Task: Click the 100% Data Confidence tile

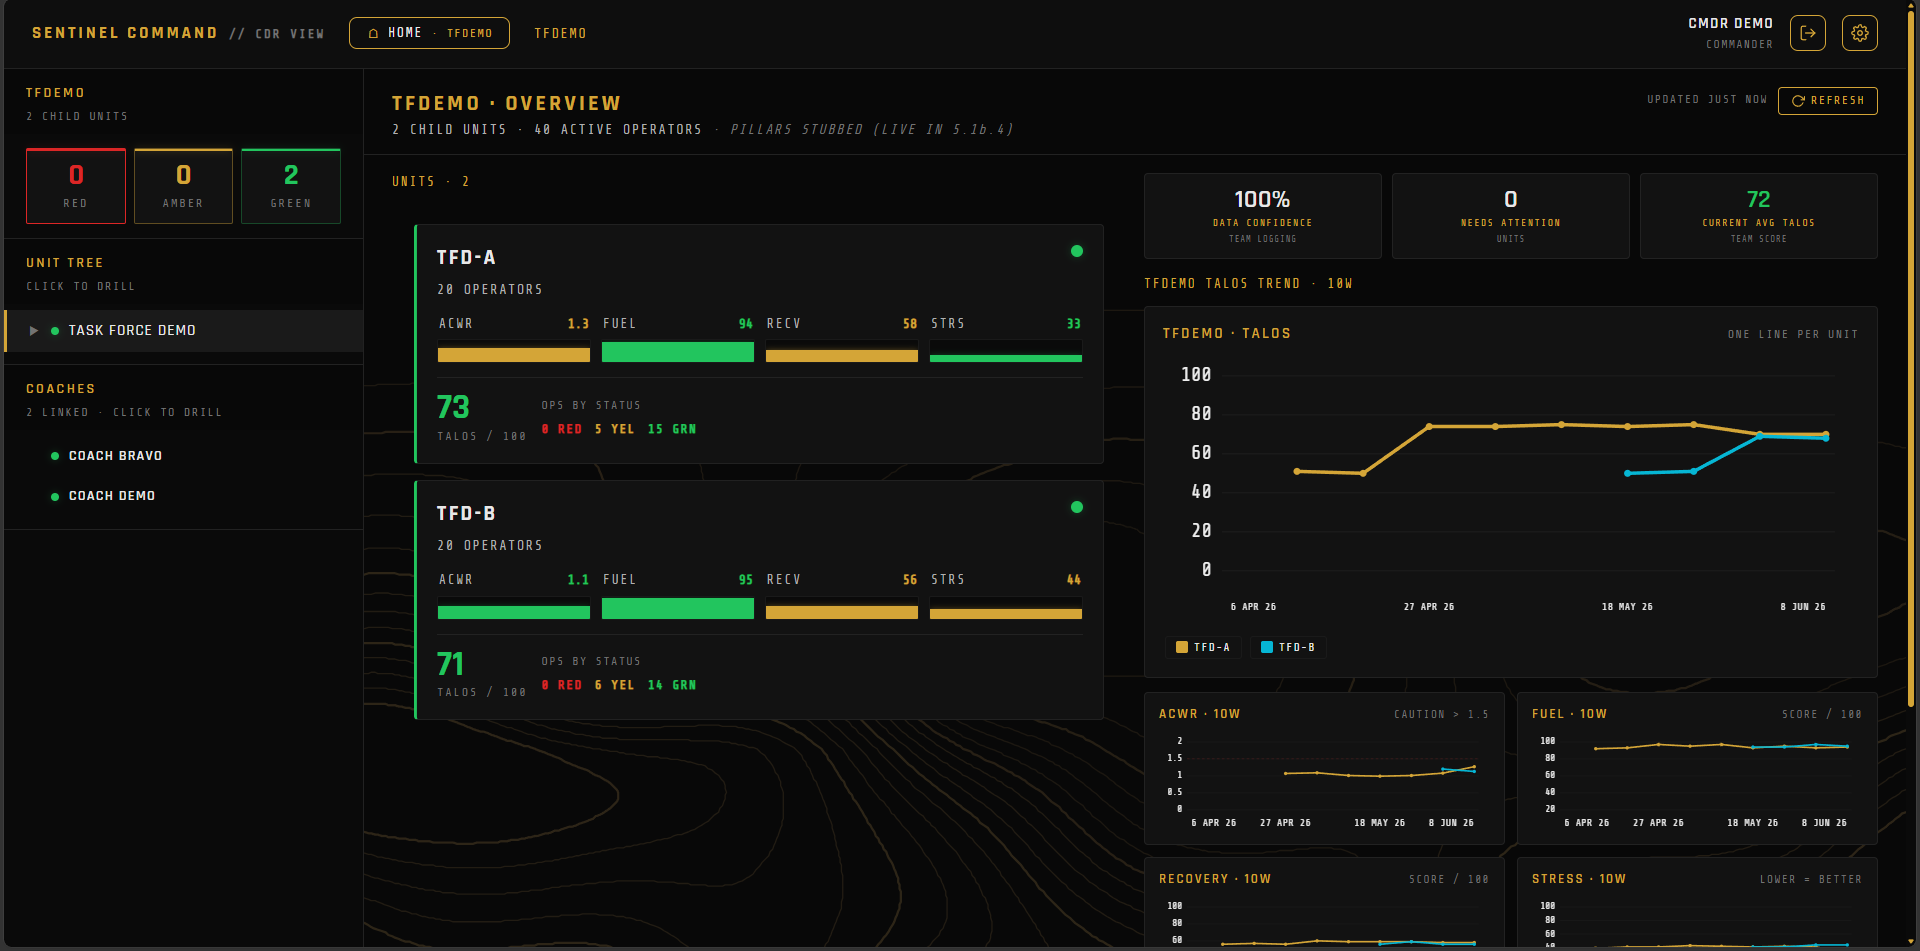Action: tap(1263, 216)
